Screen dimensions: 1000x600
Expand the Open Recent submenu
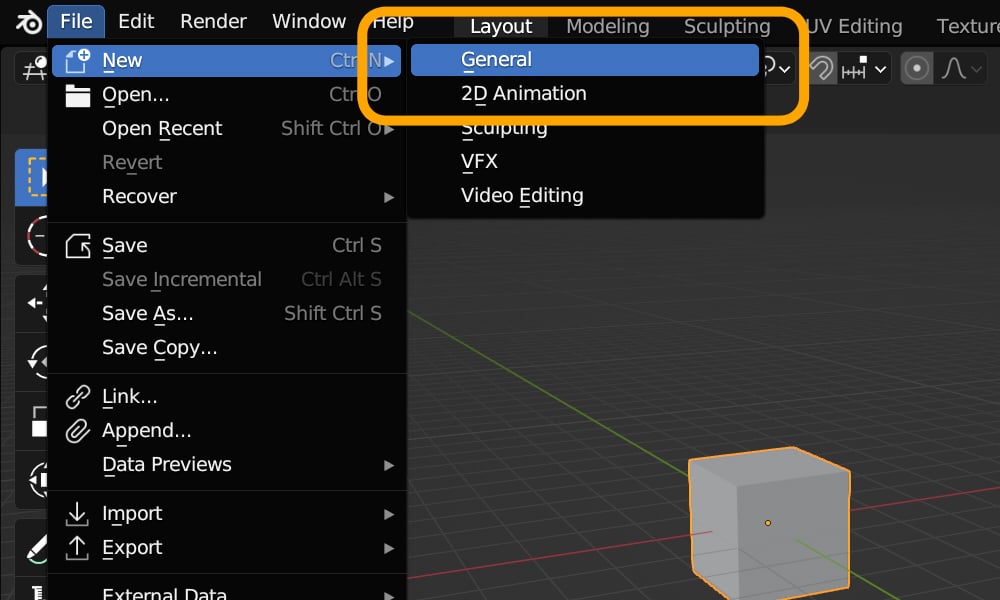(226, 128)
